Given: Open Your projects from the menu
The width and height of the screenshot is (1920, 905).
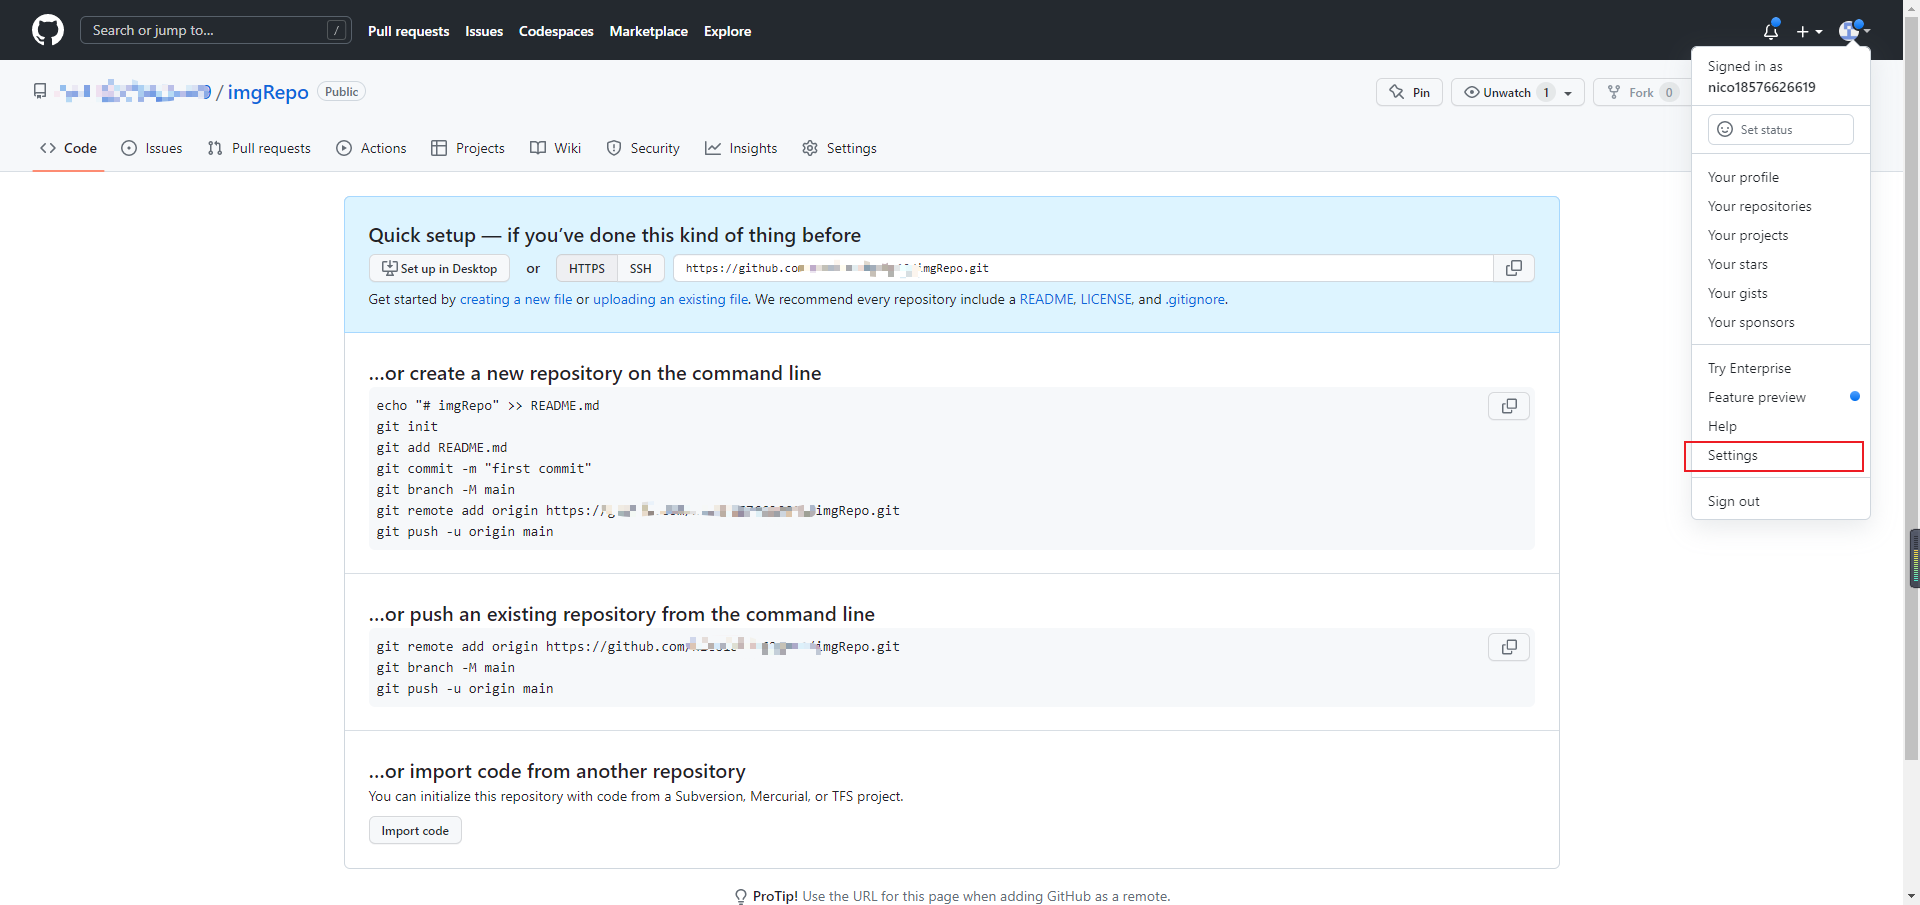Looking at the screenshot, I should tap(1780, 235).
